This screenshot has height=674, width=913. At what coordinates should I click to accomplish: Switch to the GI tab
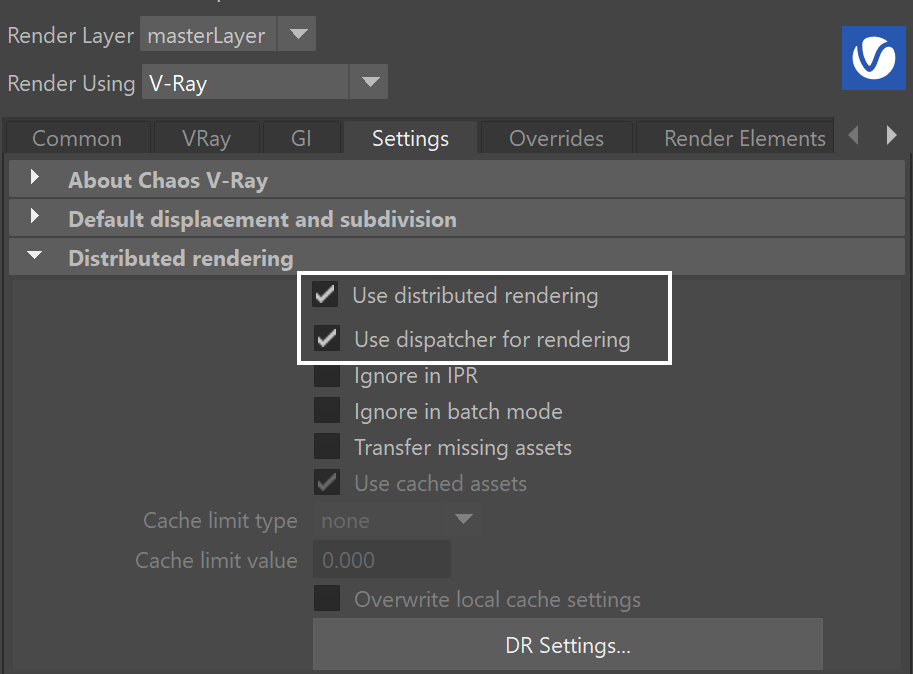click(x=301, y=139)
